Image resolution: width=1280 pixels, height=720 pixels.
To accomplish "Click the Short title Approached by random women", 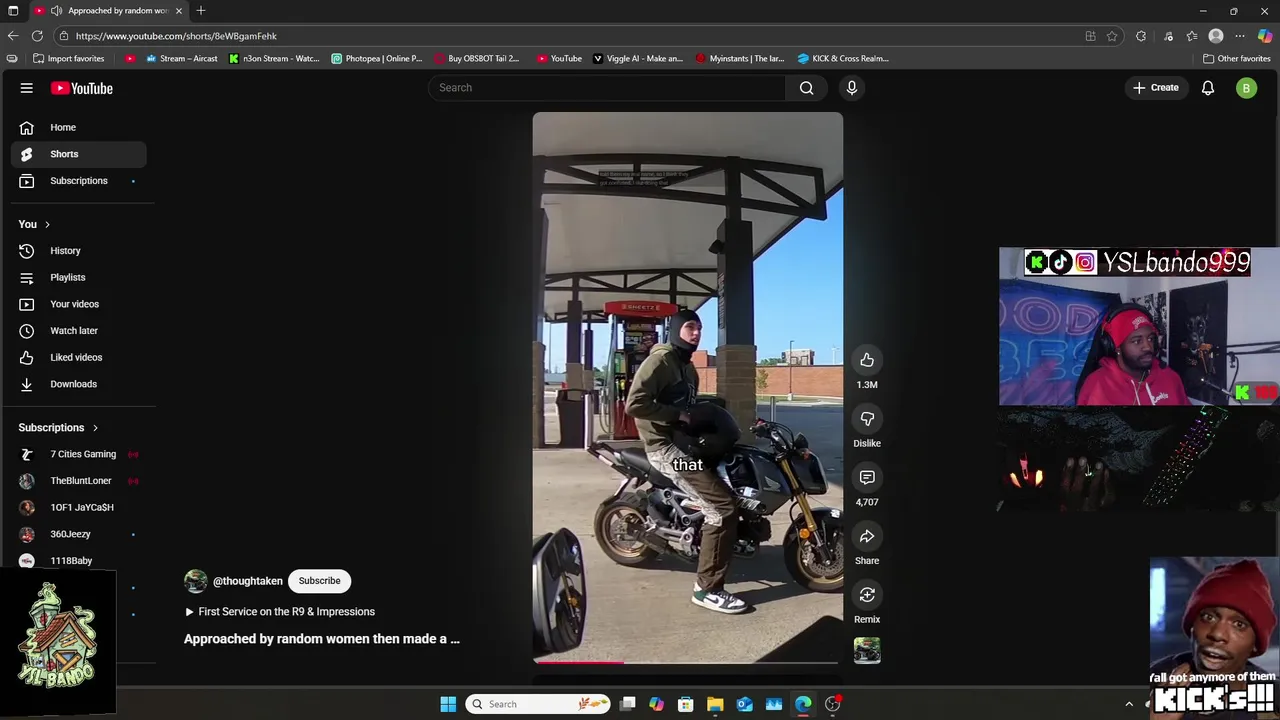I will pos(322,639).
